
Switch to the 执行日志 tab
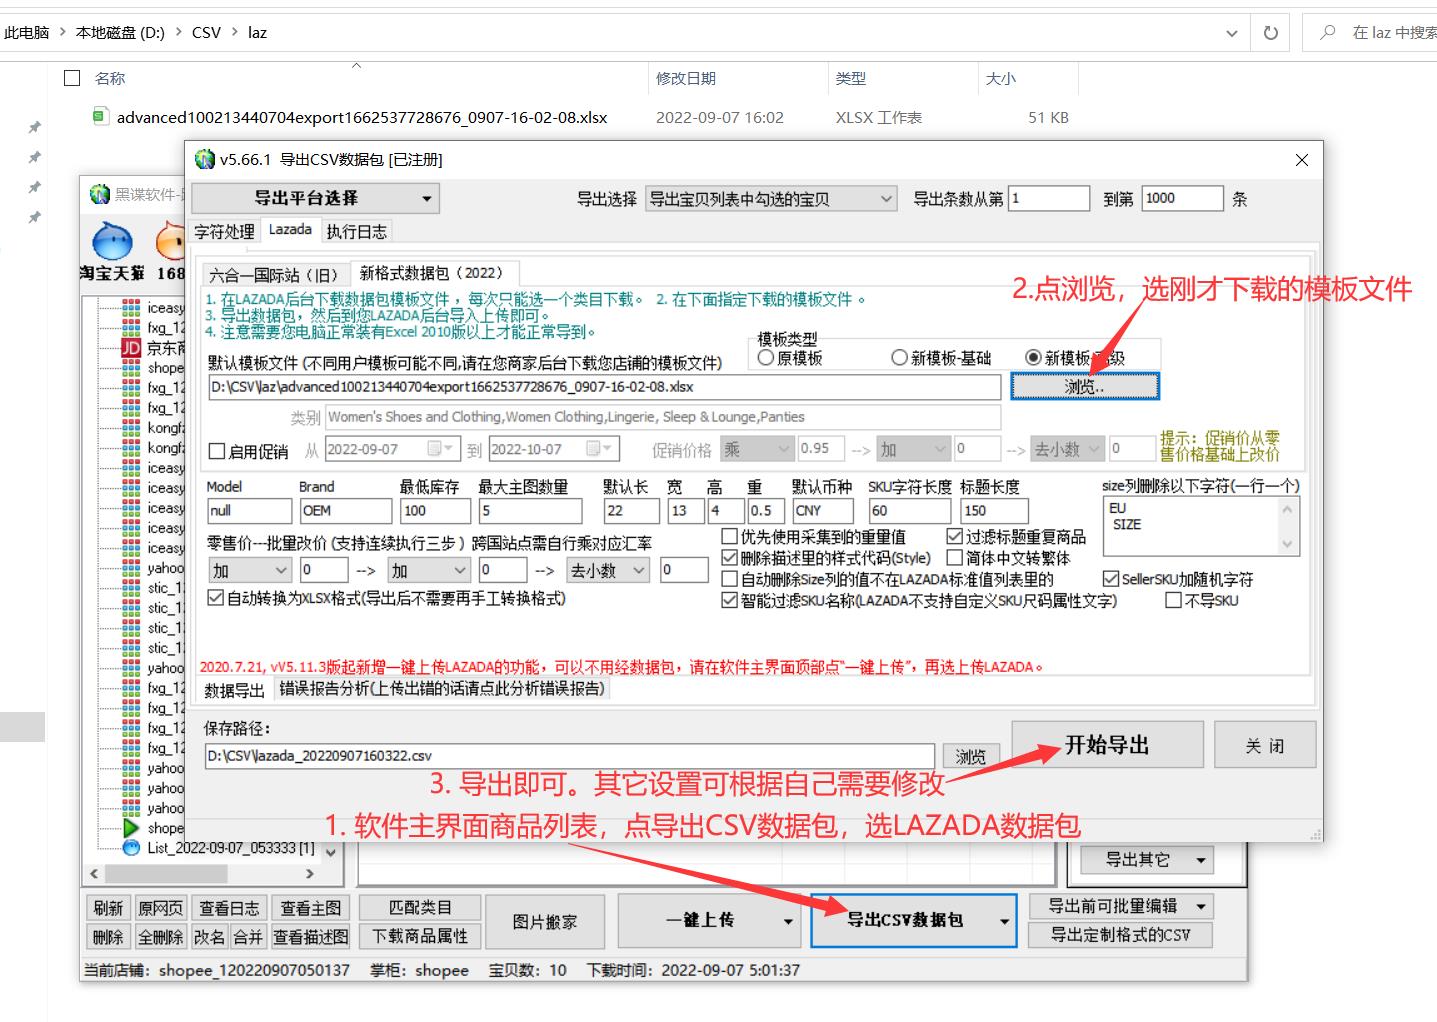click(x=356, y=231)
